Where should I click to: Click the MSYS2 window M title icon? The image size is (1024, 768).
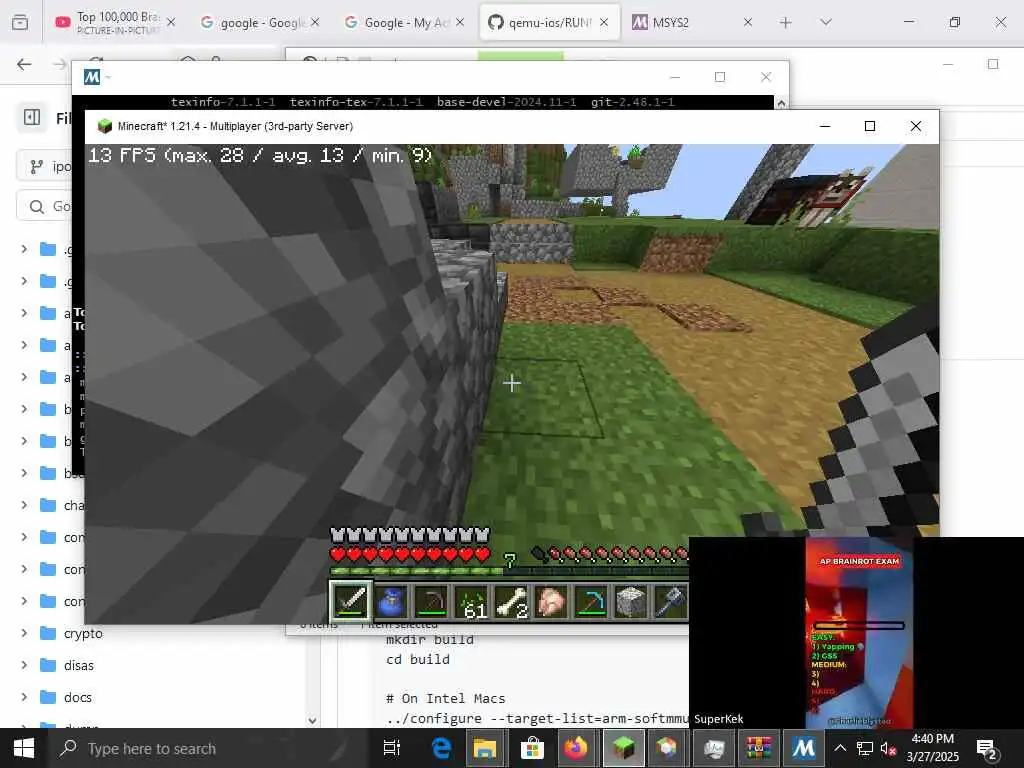click(x=92, y=77)
